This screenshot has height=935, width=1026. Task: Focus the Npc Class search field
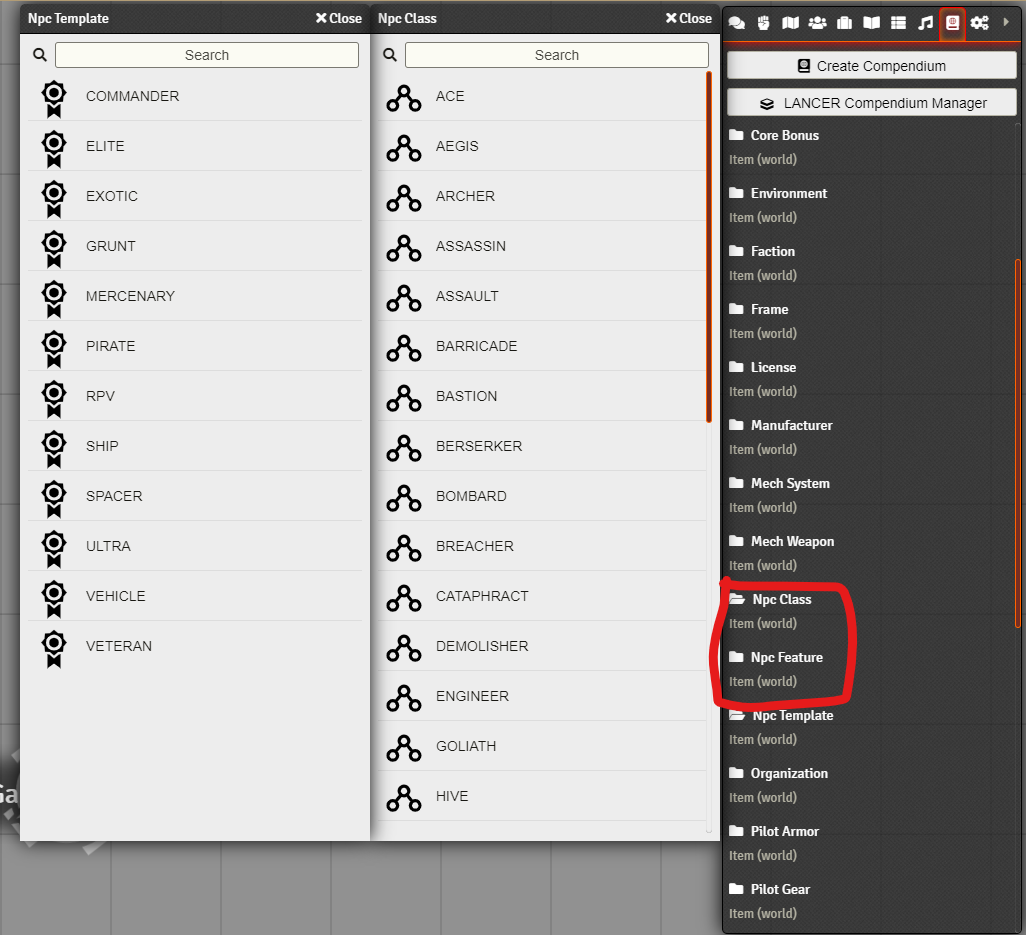557,55
